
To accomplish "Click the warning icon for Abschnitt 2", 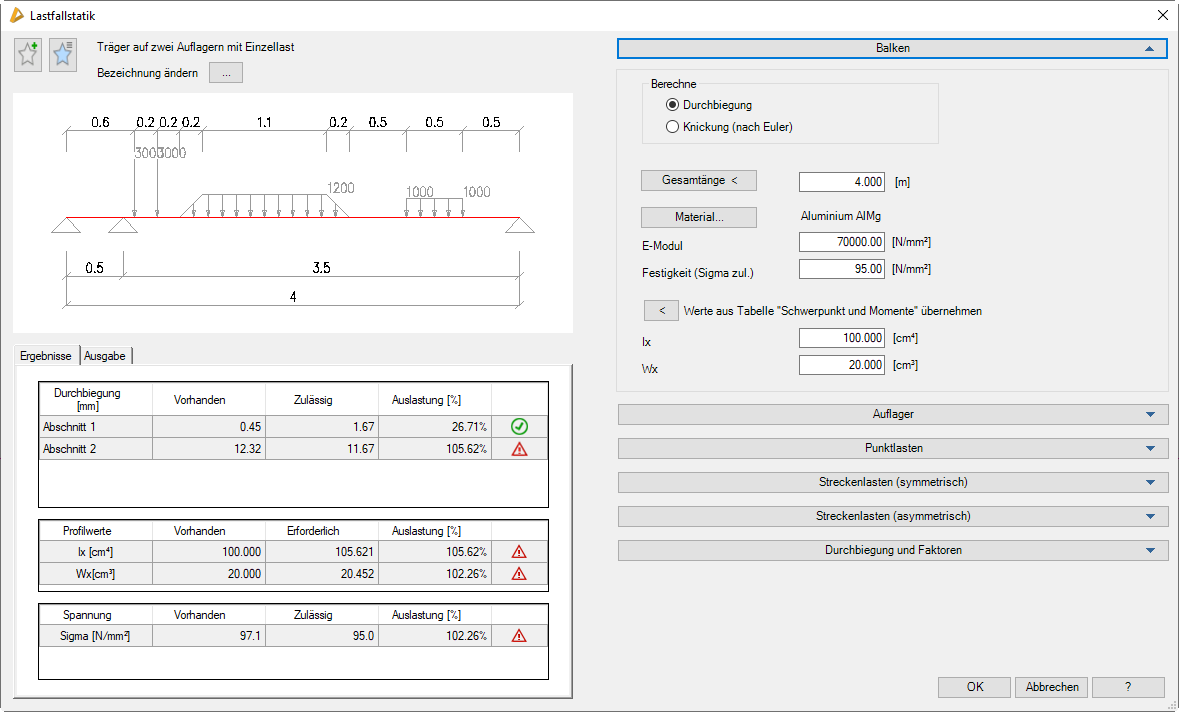I will 519,449.
